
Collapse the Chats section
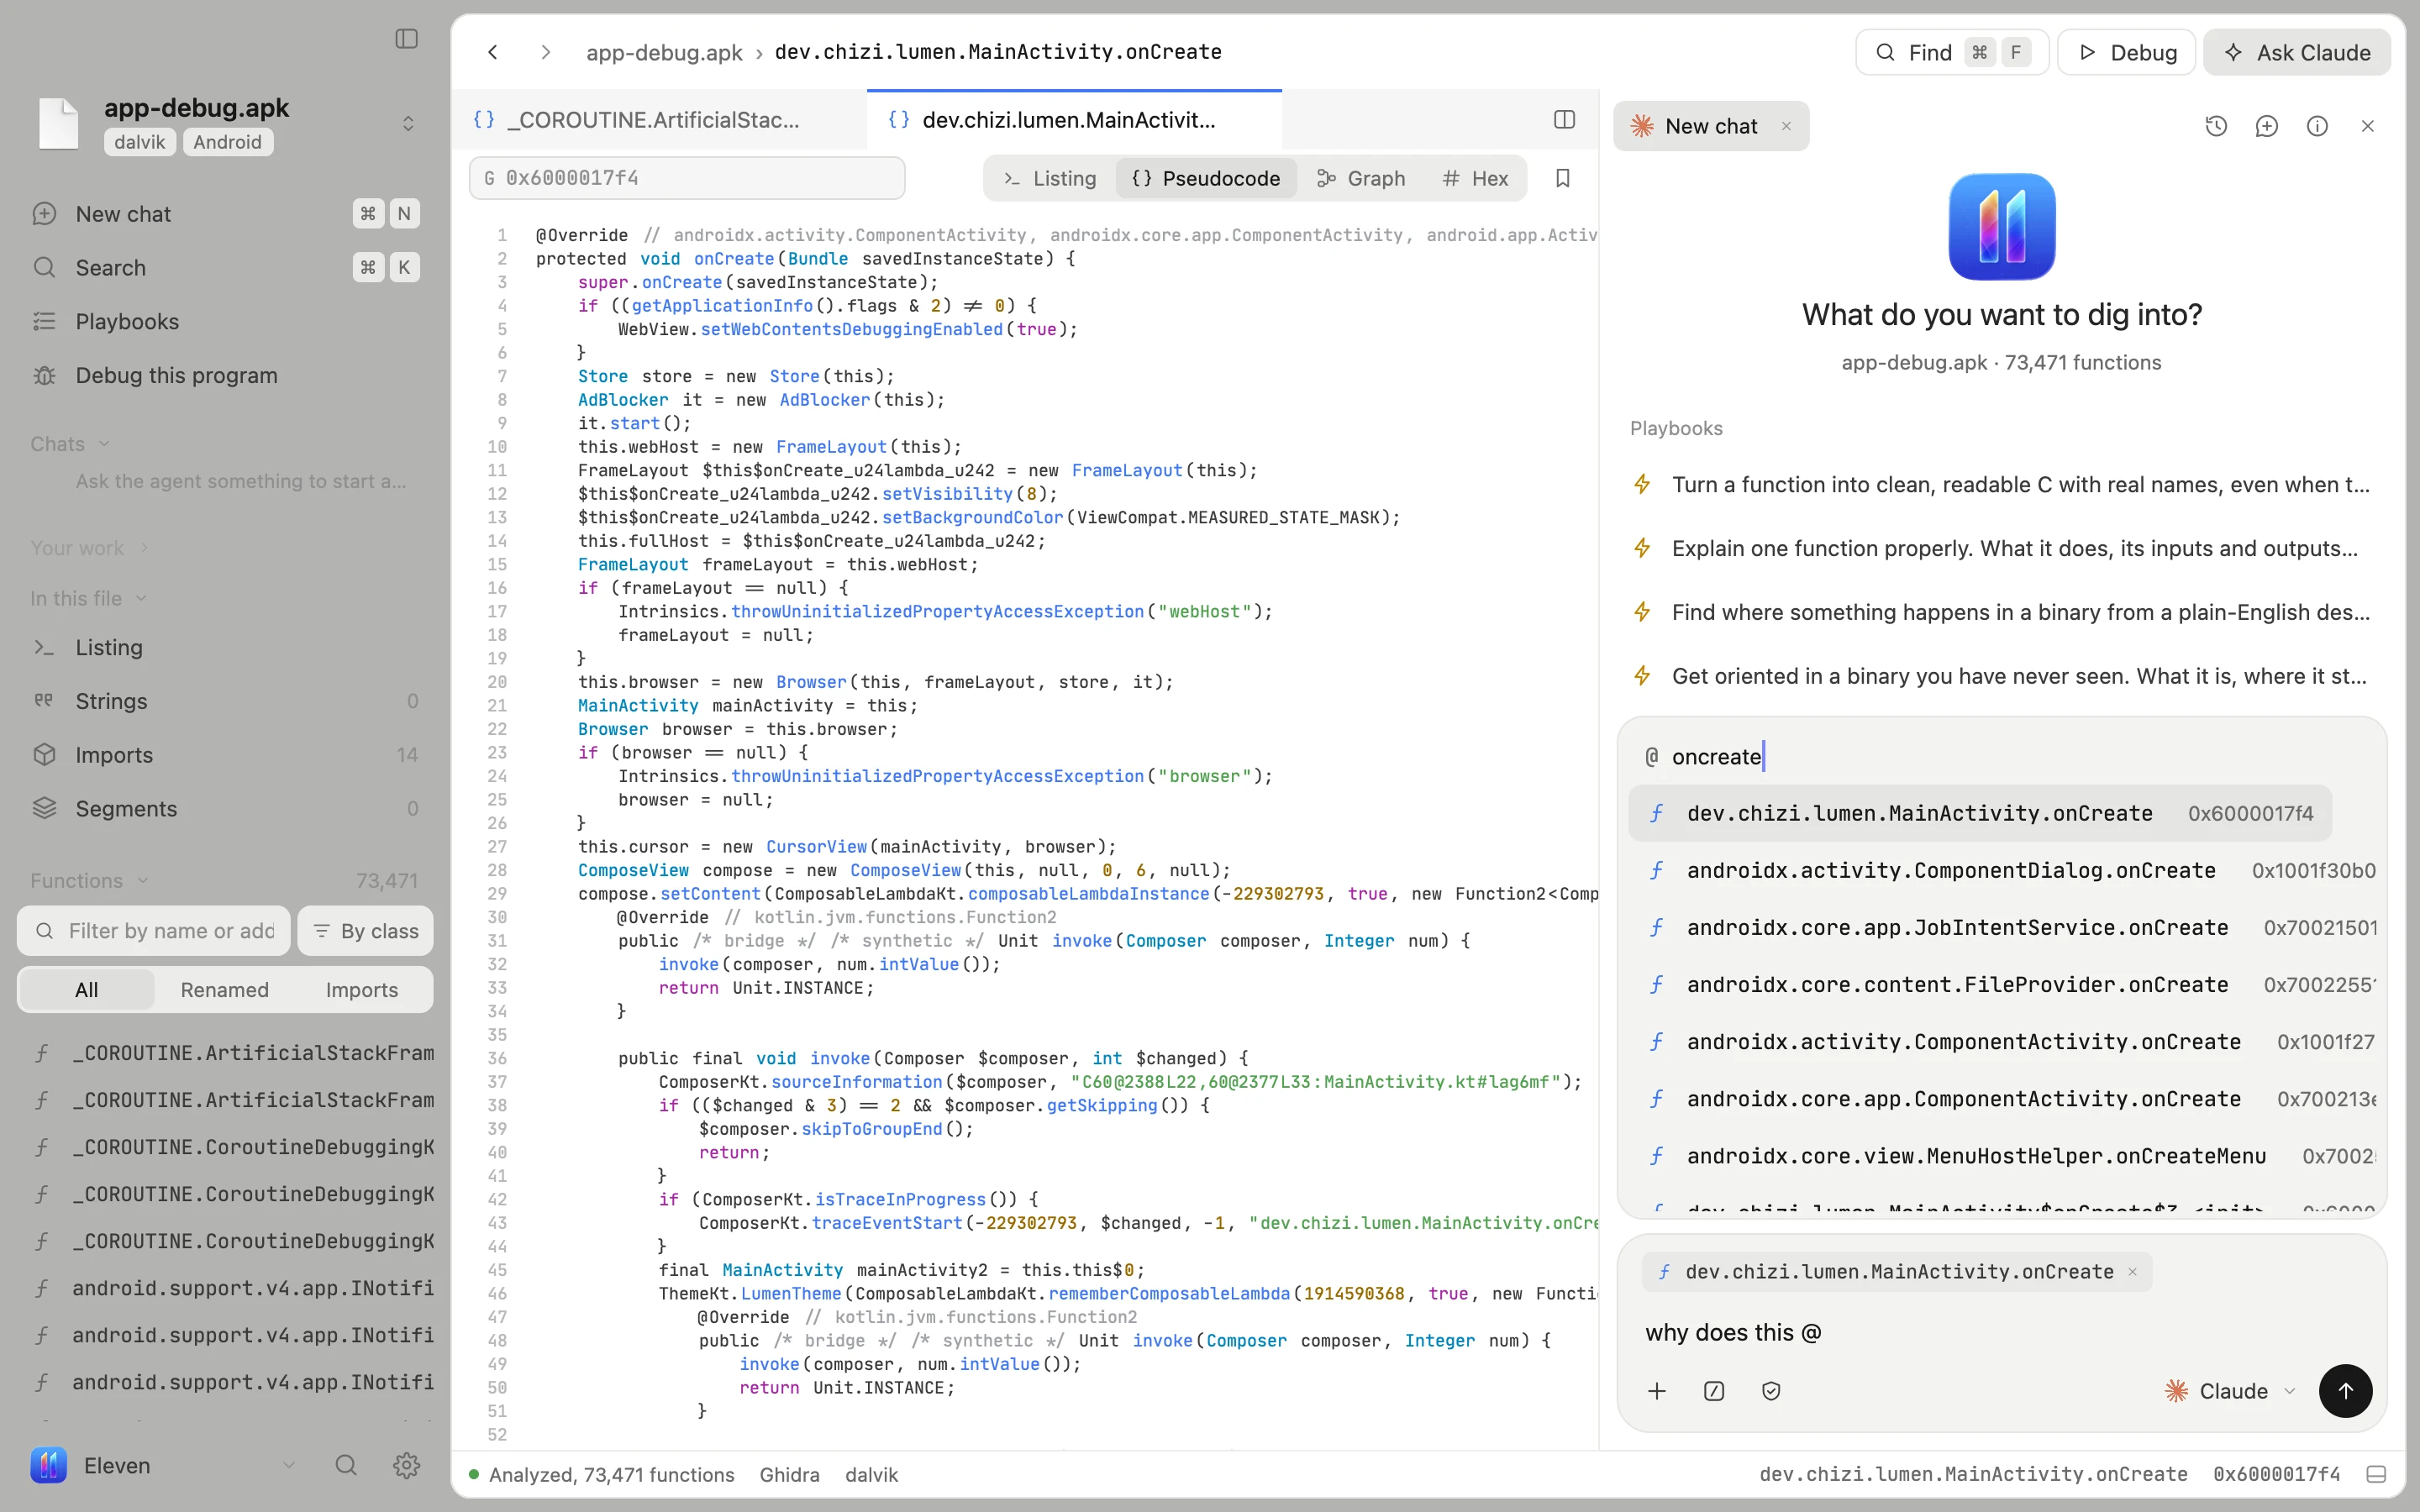tap(70, 444)
